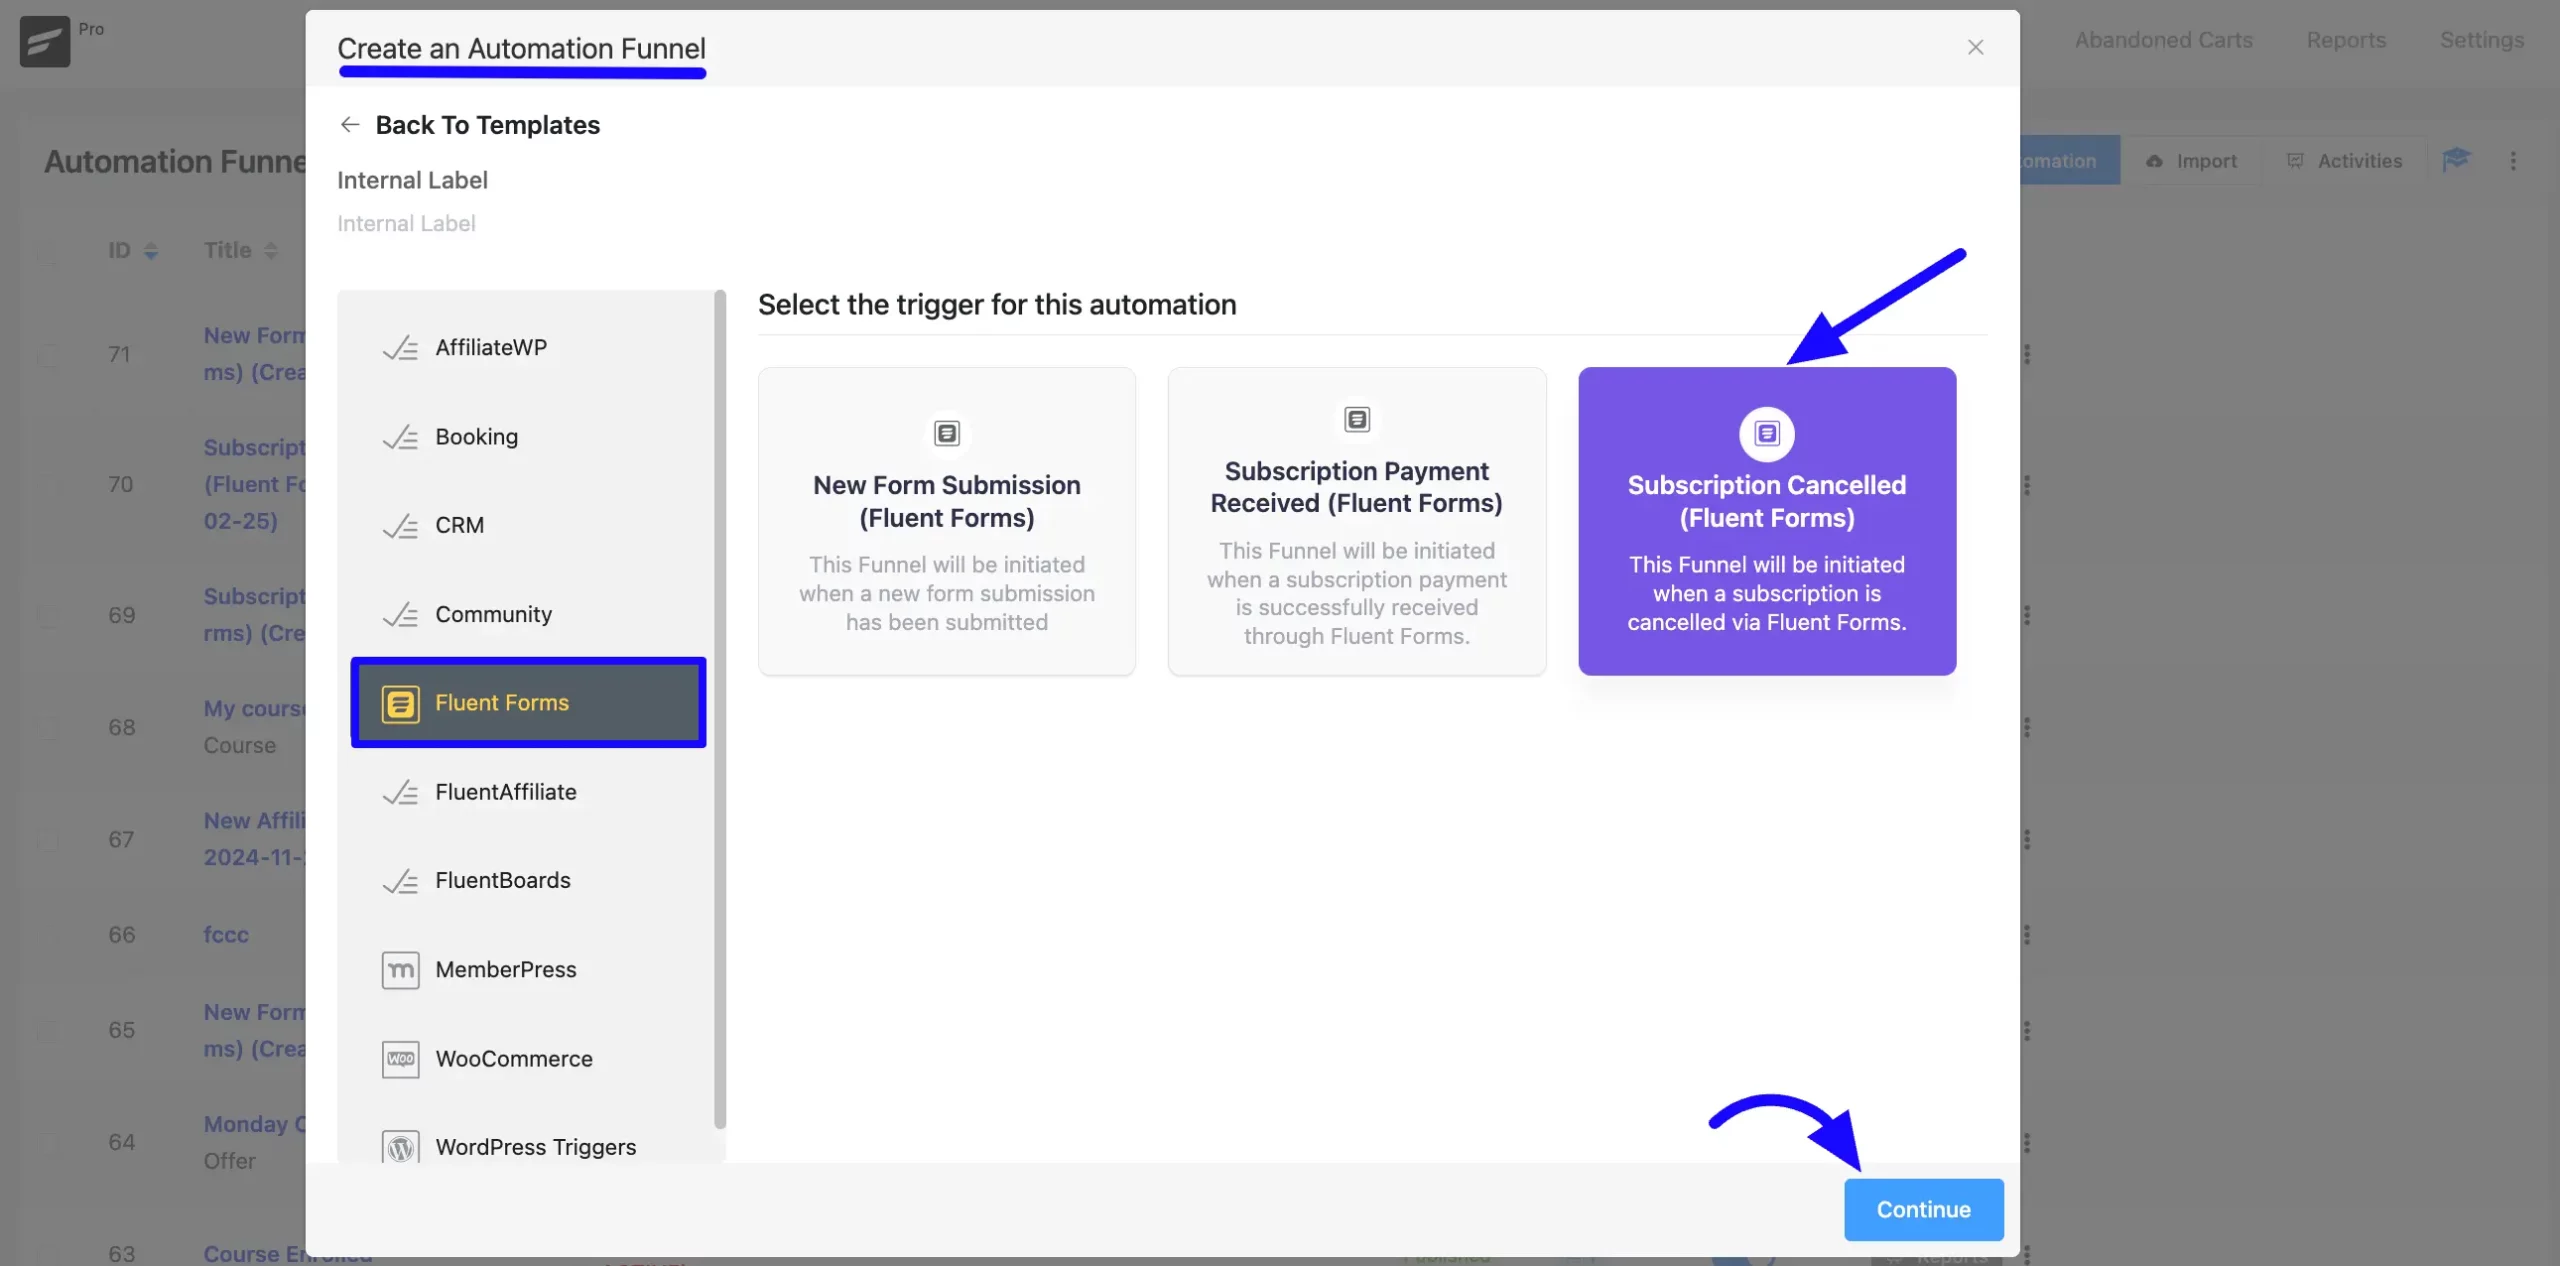The image size is (2560, 1266).
Task: Tick the checkbox for funnel row 65
Action: click(48, 1030)
